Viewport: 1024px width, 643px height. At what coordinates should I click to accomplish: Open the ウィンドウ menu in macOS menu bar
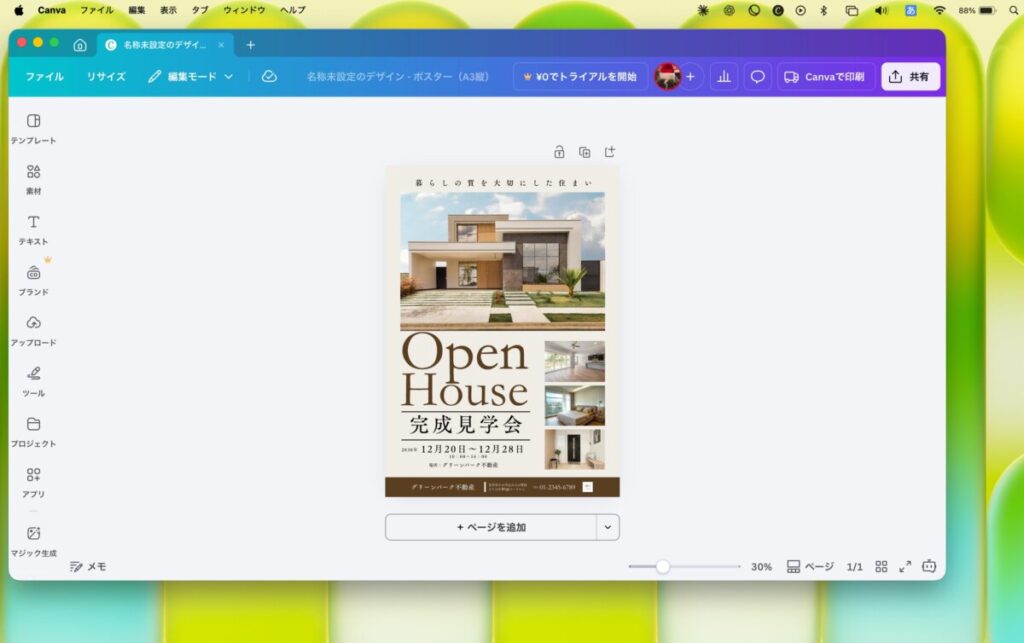(x=244, y=10)
